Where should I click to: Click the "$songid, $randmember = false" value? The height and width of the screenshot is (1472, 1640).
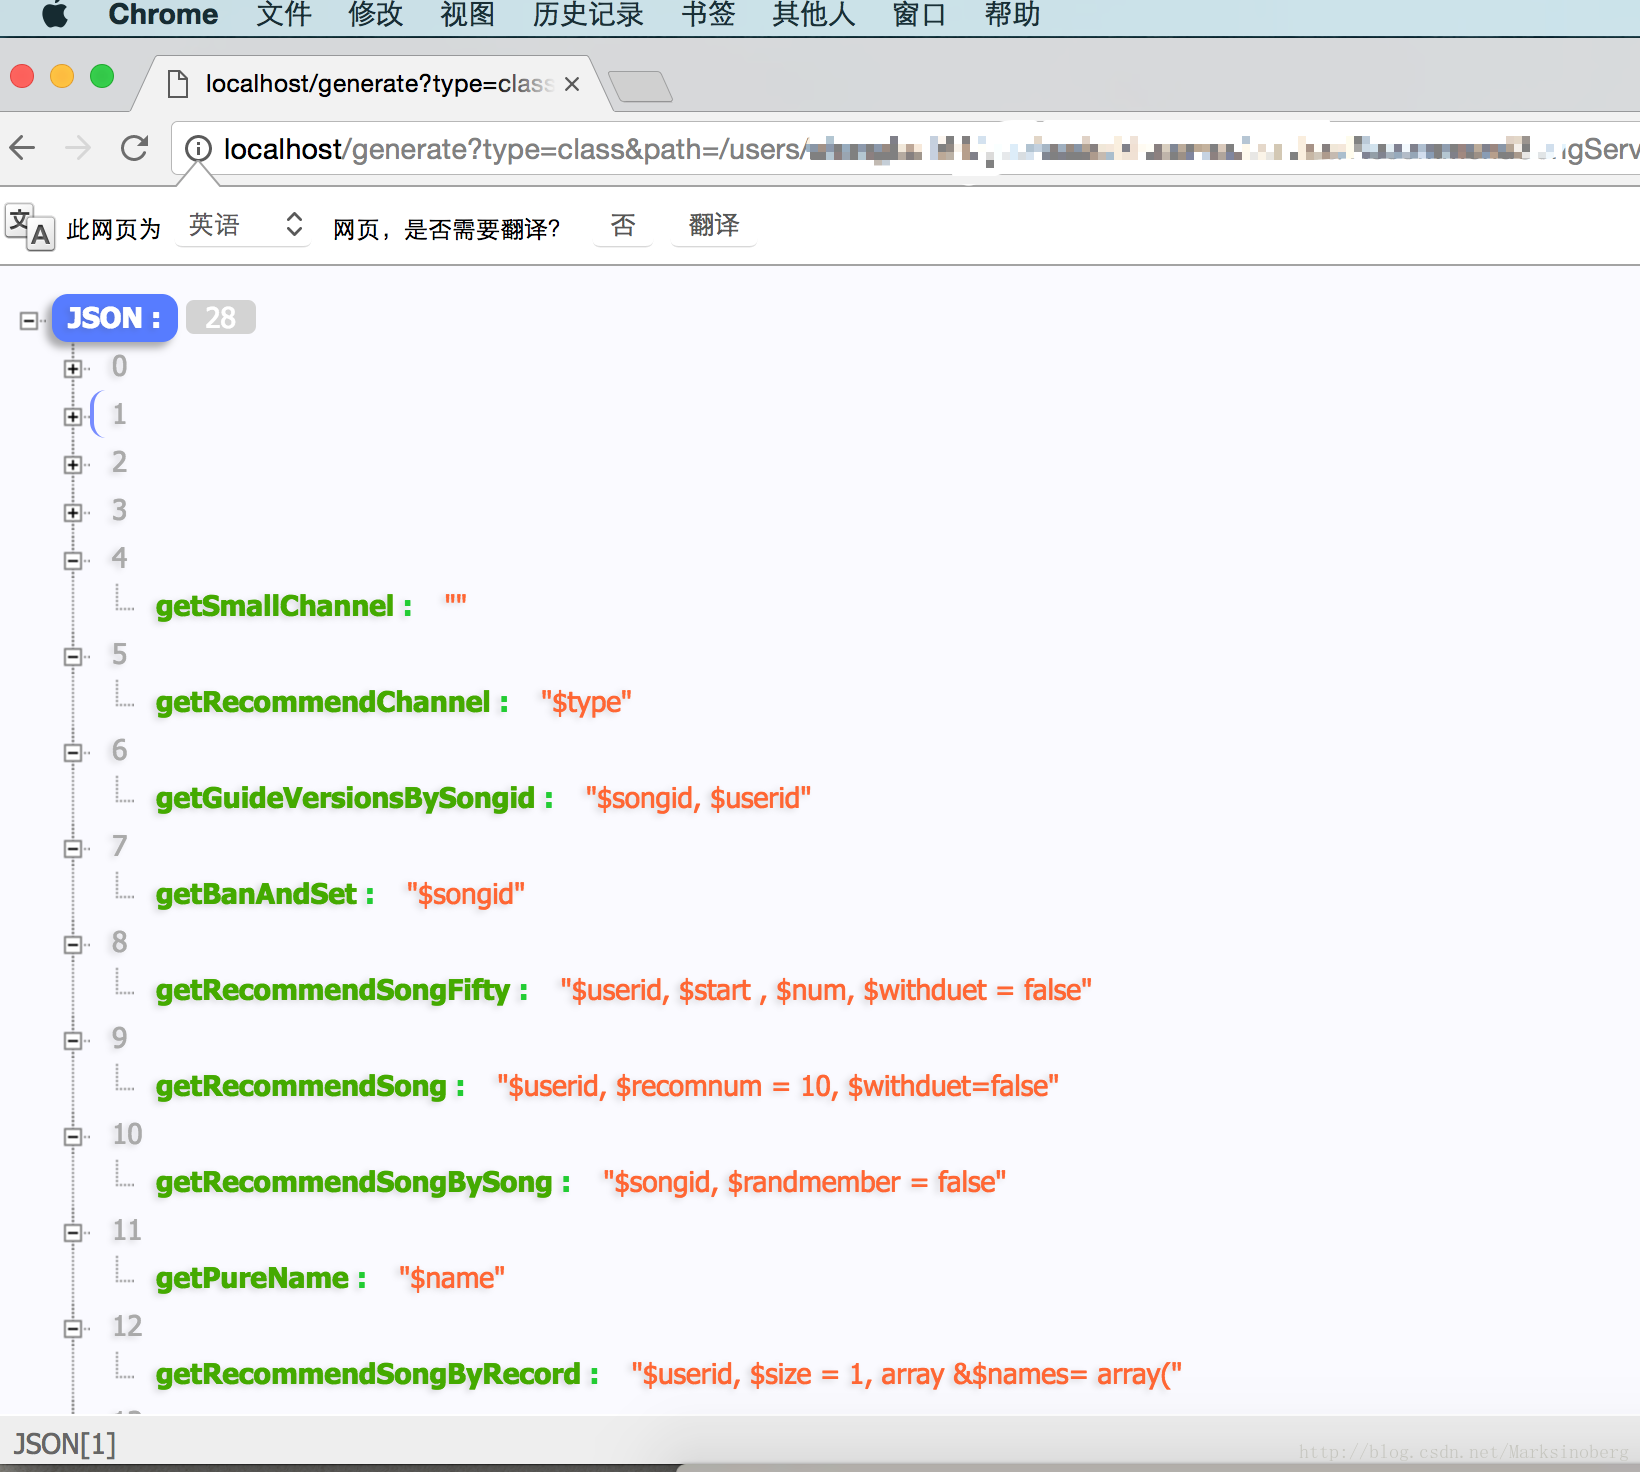tap(805, 1182)
